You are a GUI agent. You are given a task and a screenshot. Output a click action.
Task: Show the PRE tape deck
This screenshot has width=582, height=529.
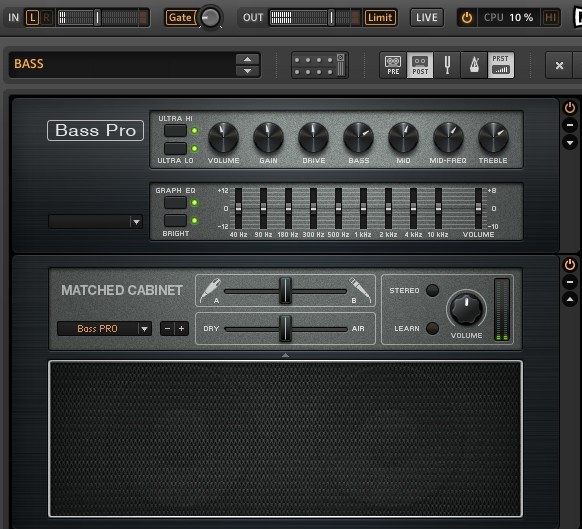[x=393, y=65]
